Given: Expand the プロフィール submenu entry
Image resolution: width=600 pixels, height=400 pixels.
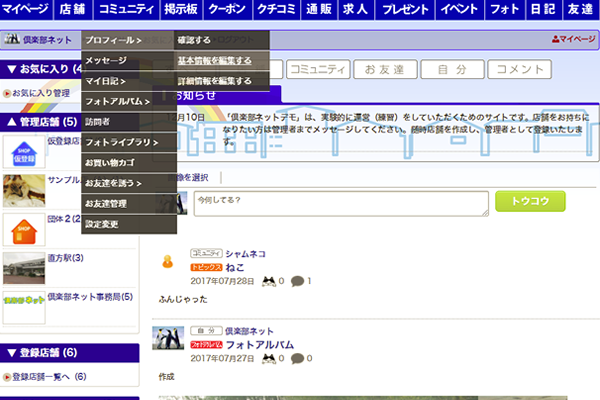Looking at the screenshot, I should (127, 40).
